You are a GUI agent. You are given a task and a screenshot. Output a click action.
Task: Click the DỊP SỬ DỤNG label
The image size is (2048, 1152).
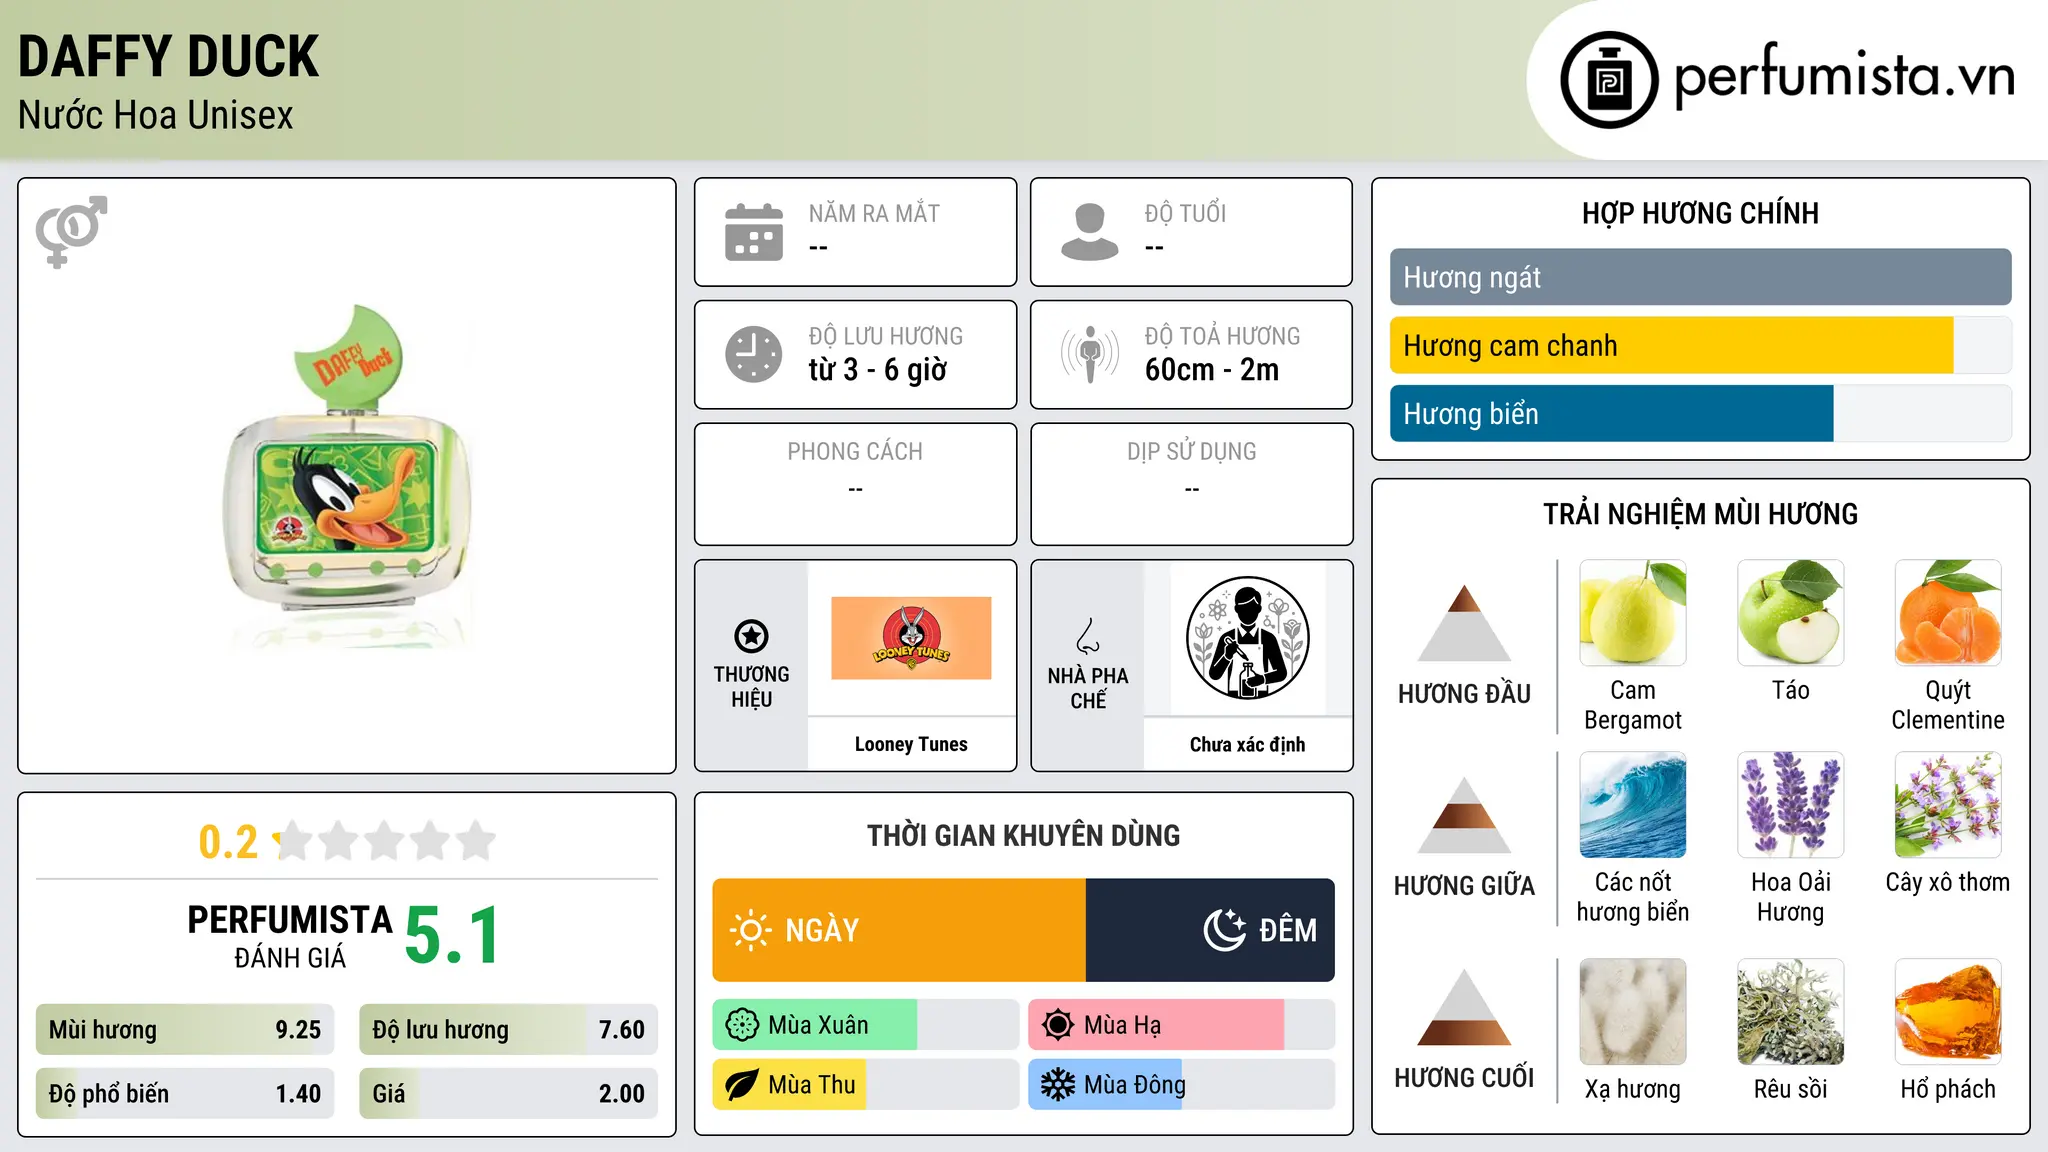pyautogui.click(x=1191, y=452)
